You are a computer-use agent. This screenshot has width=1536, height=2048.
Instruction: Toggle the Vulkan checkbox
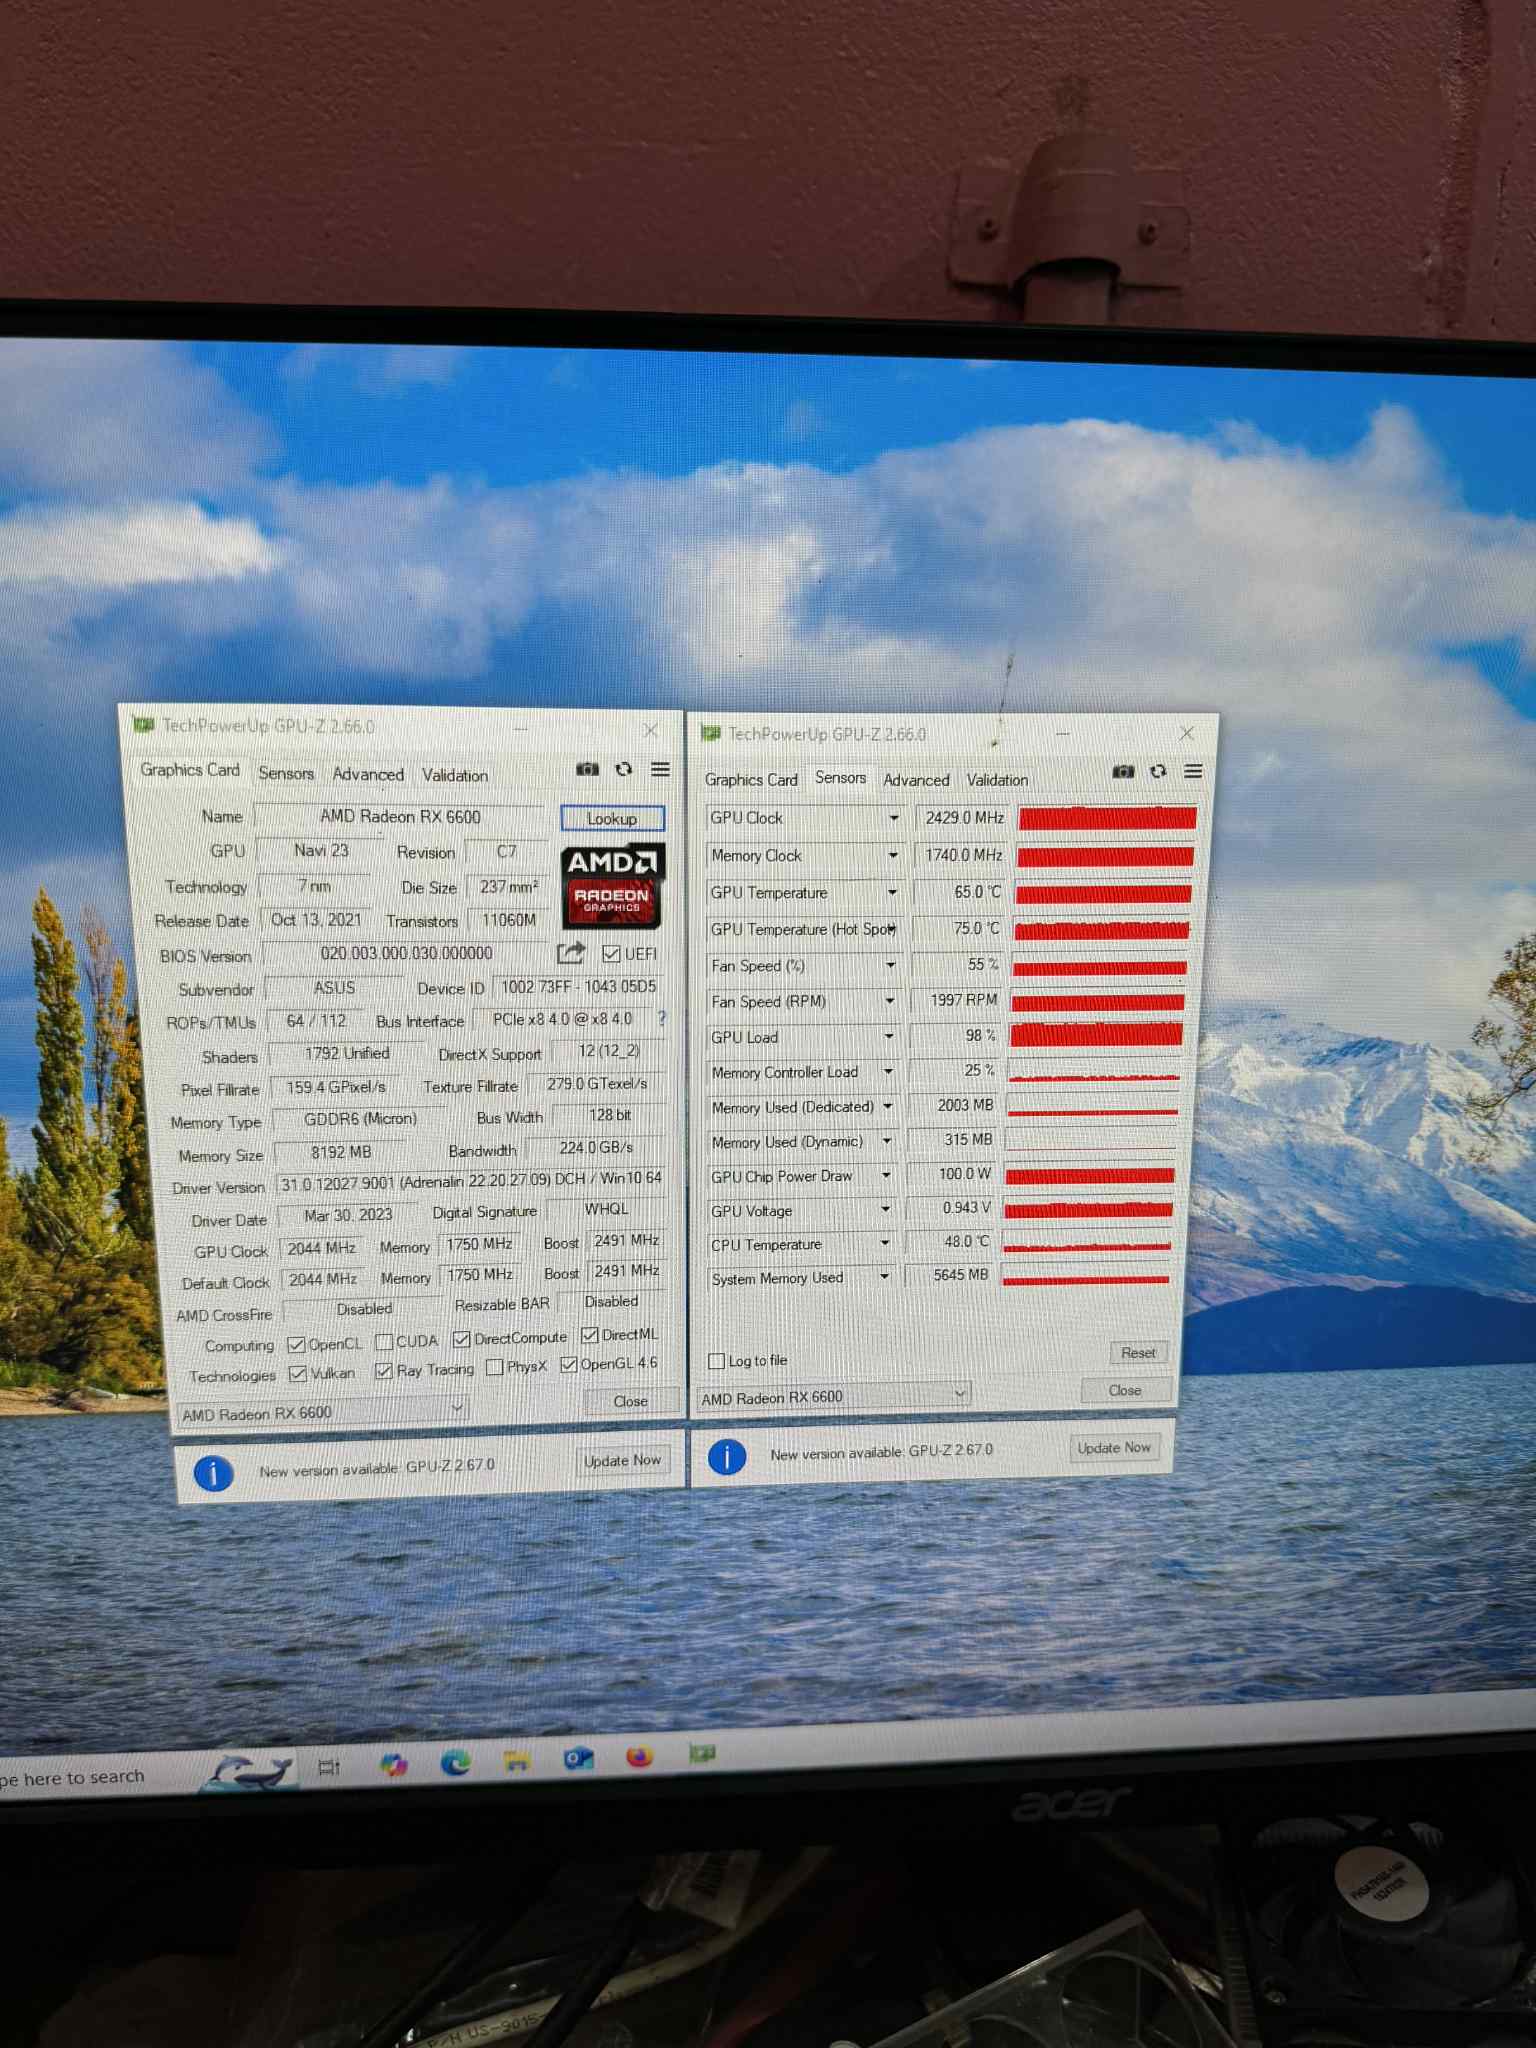[297, 1374]
